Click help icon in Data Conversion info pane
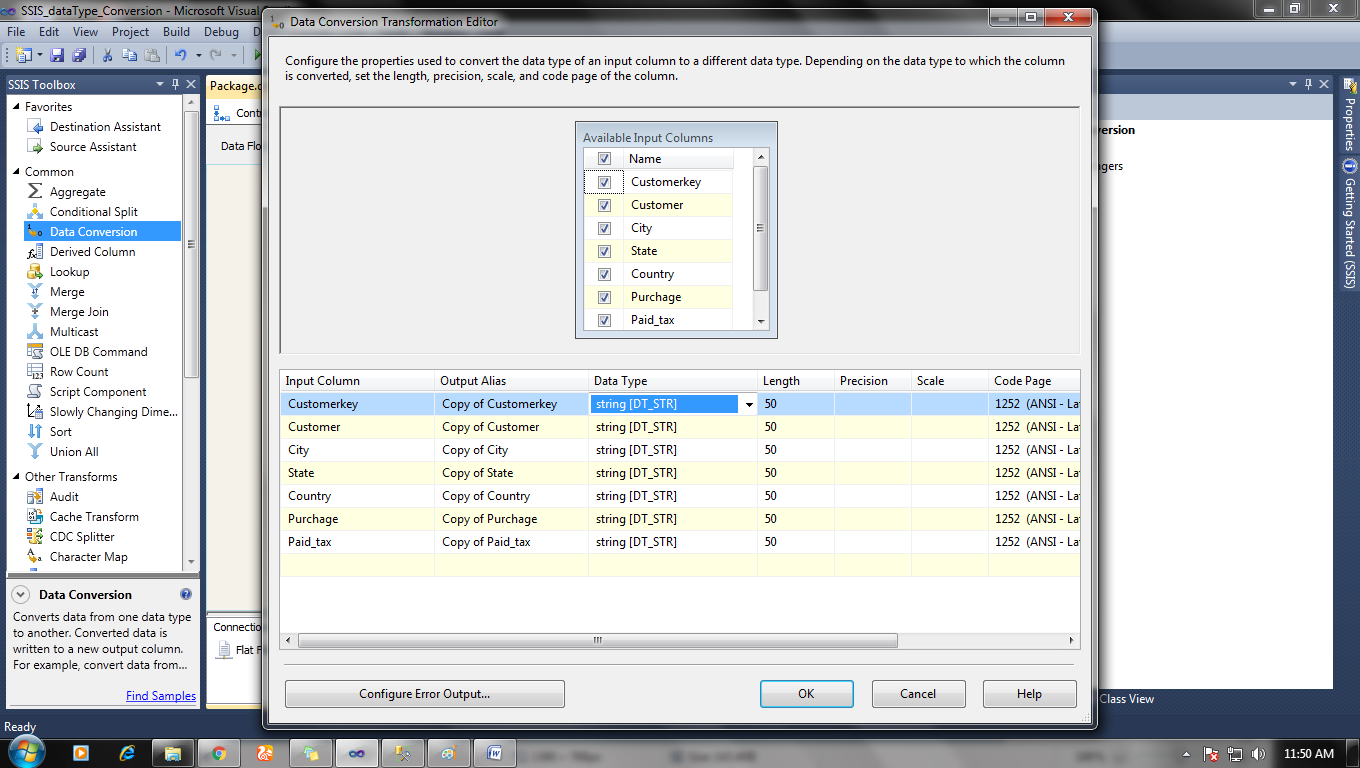 tap(186, 594)
